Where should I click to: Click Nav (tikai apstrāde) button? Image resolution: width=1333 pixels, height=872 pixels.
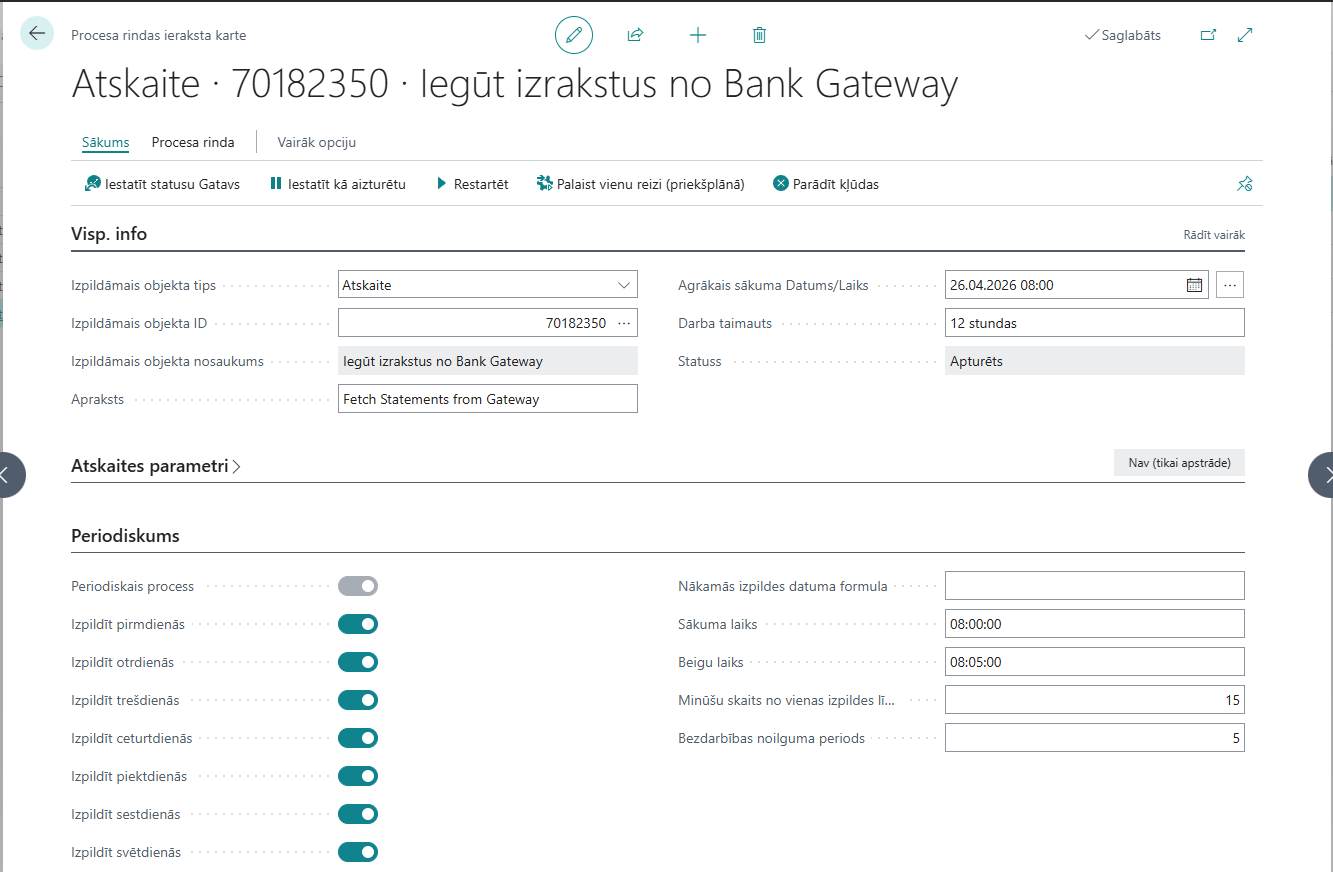coord(1179,463)
